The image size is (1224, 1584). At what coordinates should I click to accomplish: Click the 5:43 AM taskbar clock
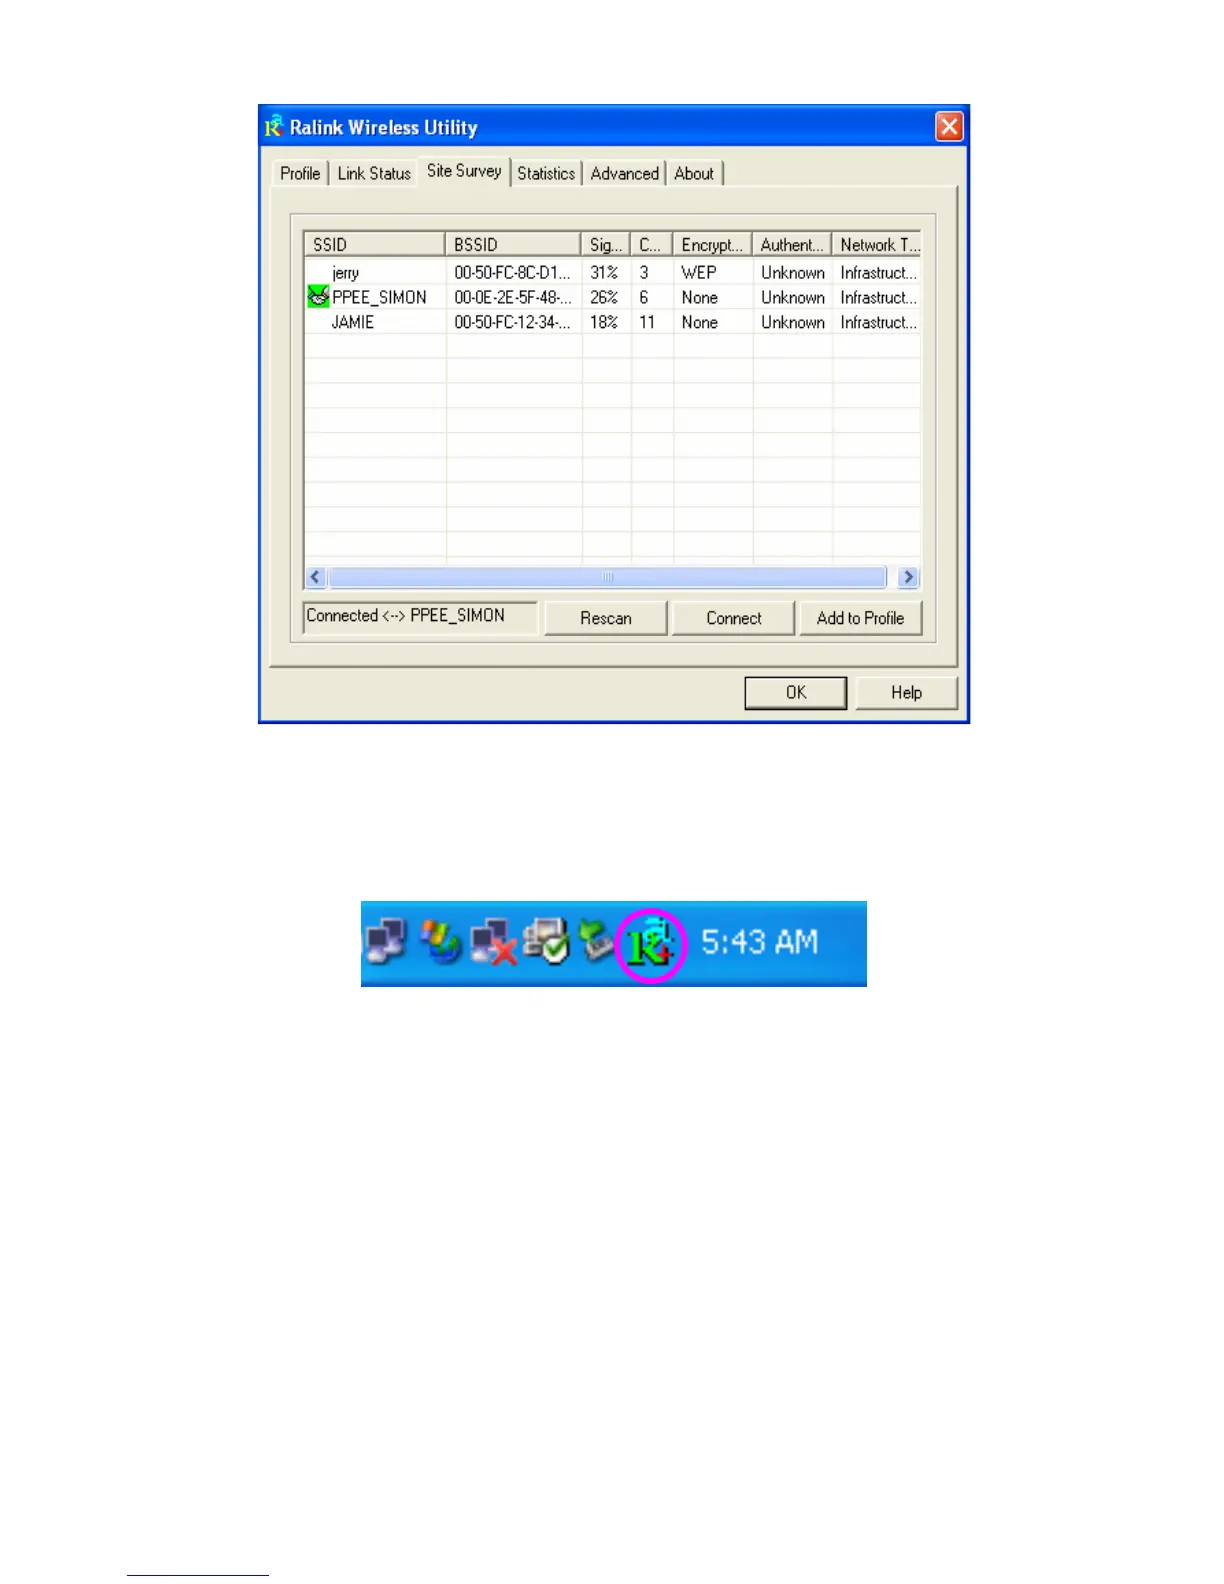point(759,942)
